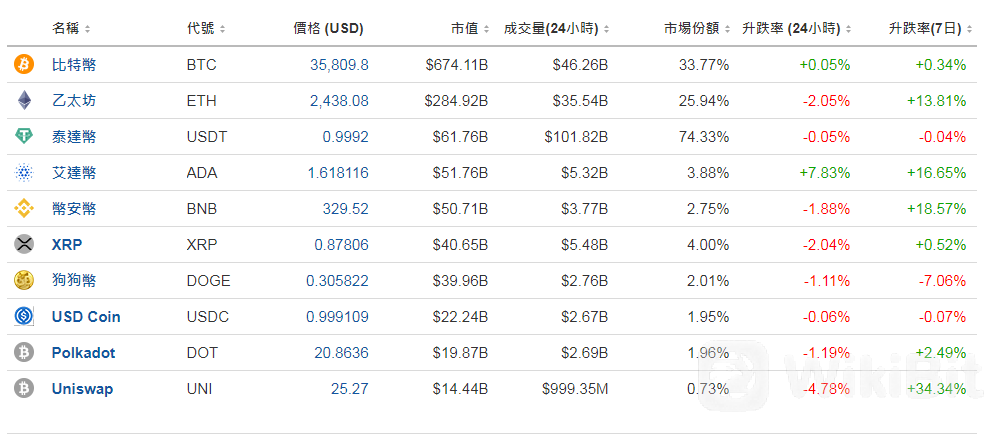Click the 價格 (USD) column header
1001x434 pixels.
328,29
